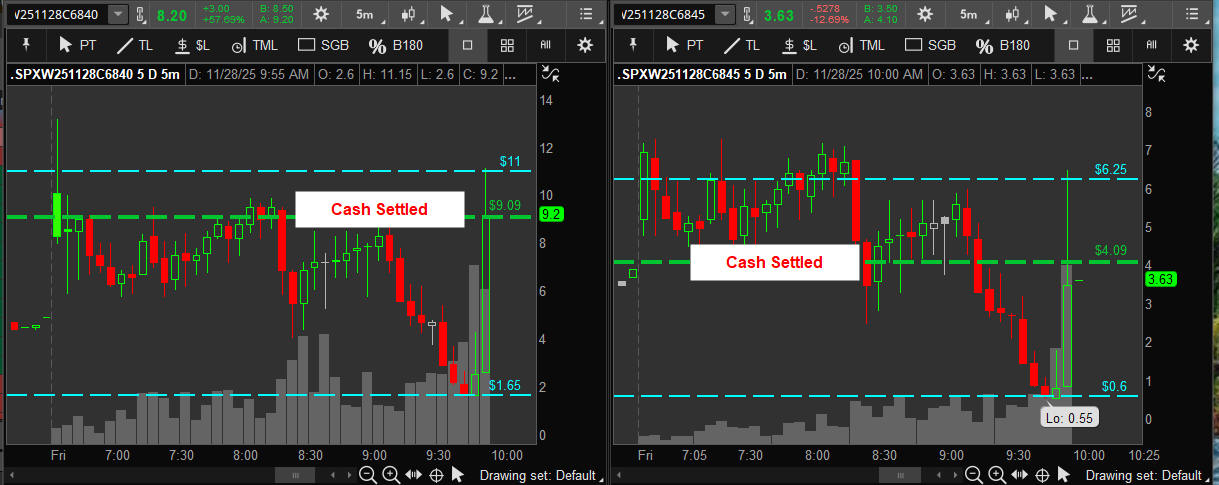The width and height of the screenshot is (1219, 485).
Task: Open drawing toolbar settings gear in 6840 chart
Action: click(x=585, y=45)
